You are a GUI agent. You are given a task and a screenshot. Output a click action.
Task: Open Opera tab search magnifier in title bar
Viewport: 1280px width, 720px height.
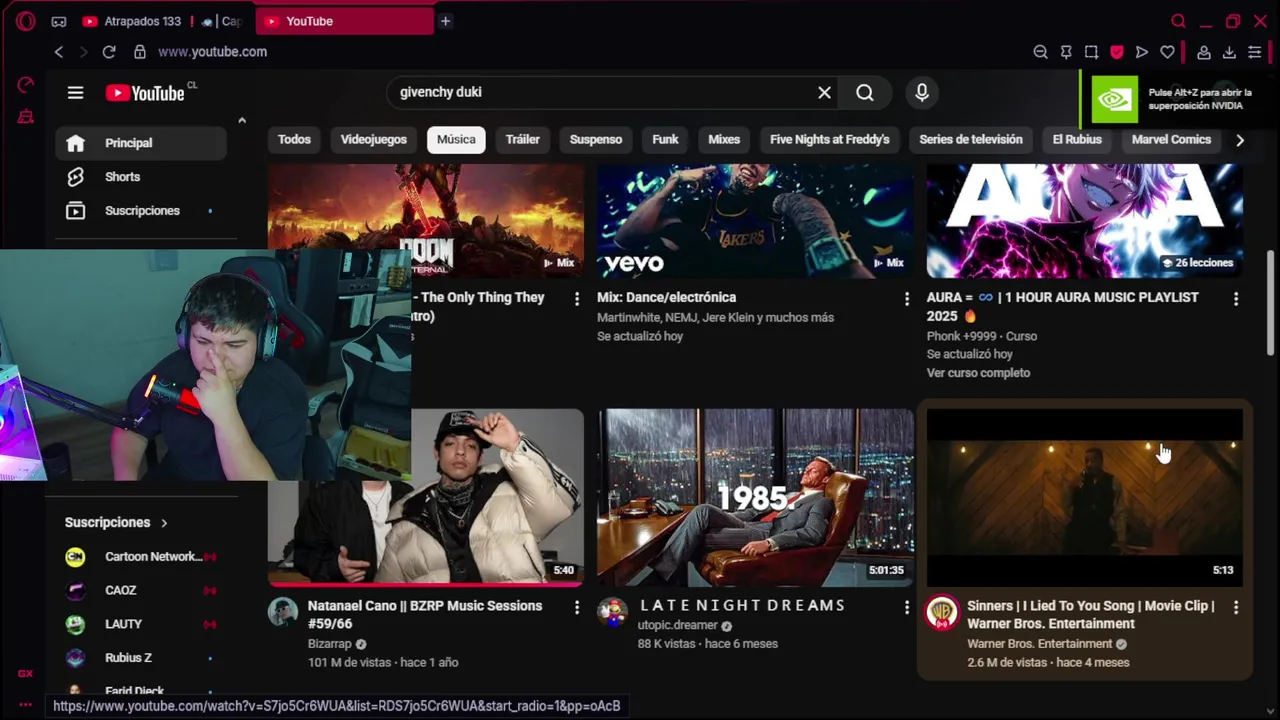click(x=1178, y=21)
